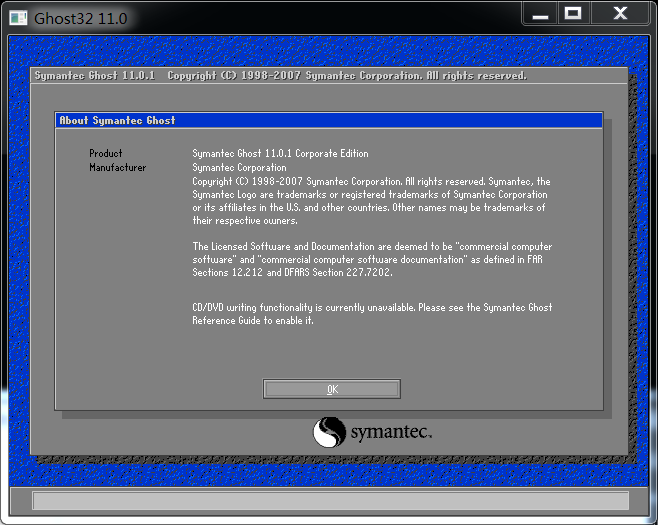The width and height of the screenshot is (658, 525).
Task: Click the Manufacturer label
Action: click(x=117, y=168)
